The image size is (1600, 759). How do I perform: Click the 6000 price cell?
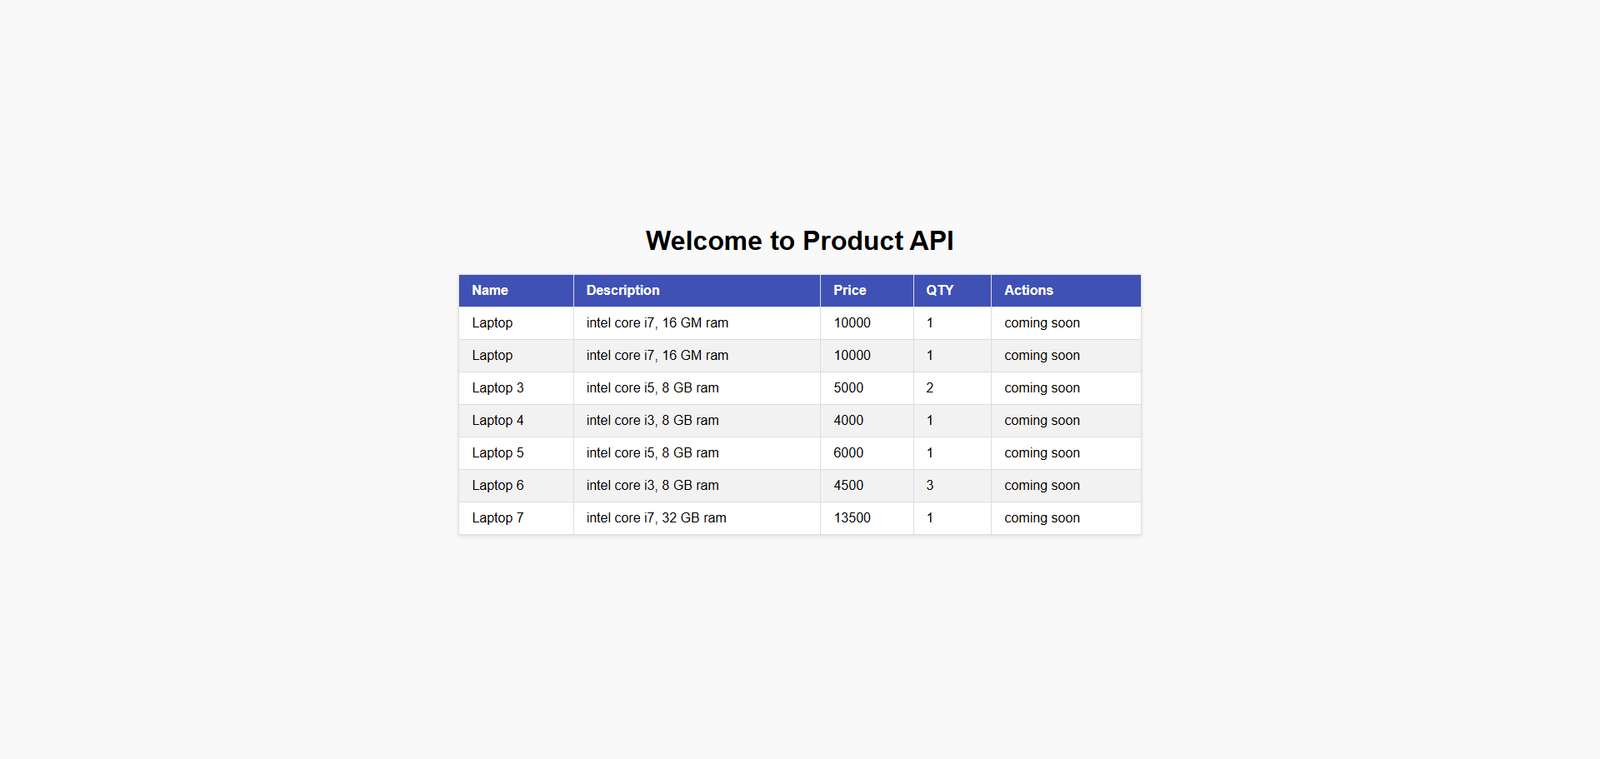point(849,453)
